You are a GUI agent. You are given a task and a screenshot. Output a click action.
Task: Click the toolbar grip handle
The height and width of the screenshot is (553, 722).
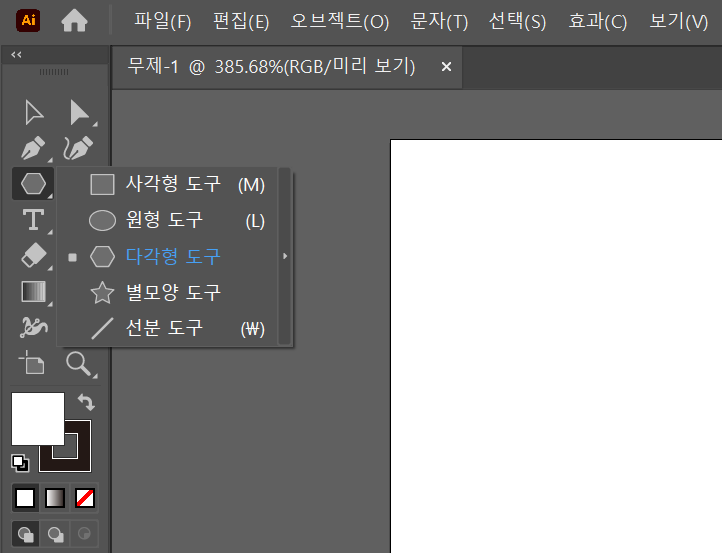pos(54,72)
